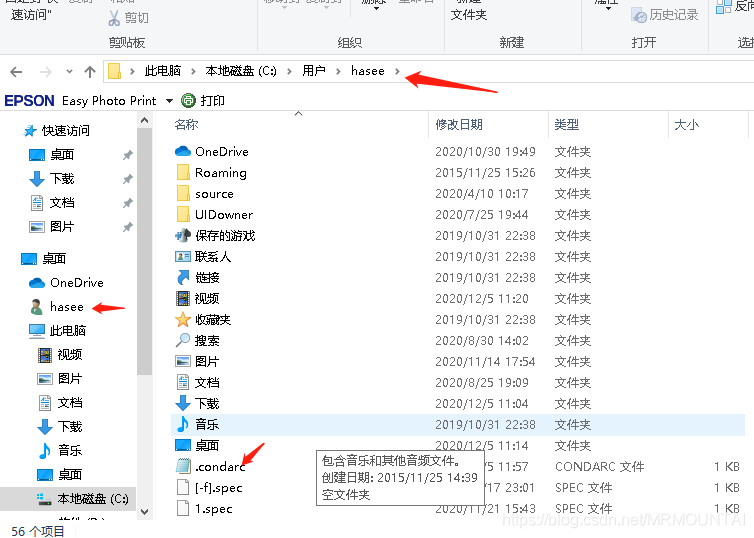Click the pin icon beside quick access 下载
754x538 pixels.
coord(127,179)
